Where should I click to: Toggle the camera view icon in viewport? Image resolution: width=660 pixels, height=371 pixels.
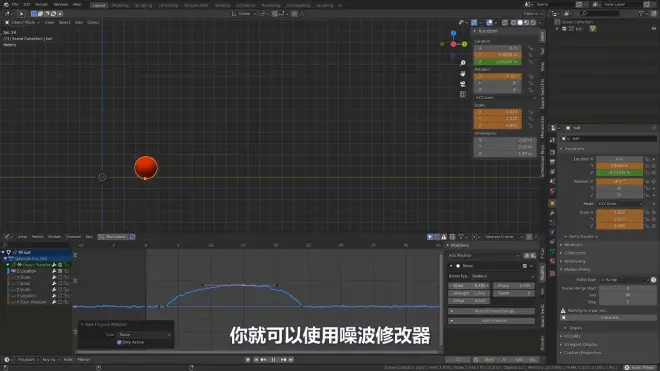tap(463, 84)
